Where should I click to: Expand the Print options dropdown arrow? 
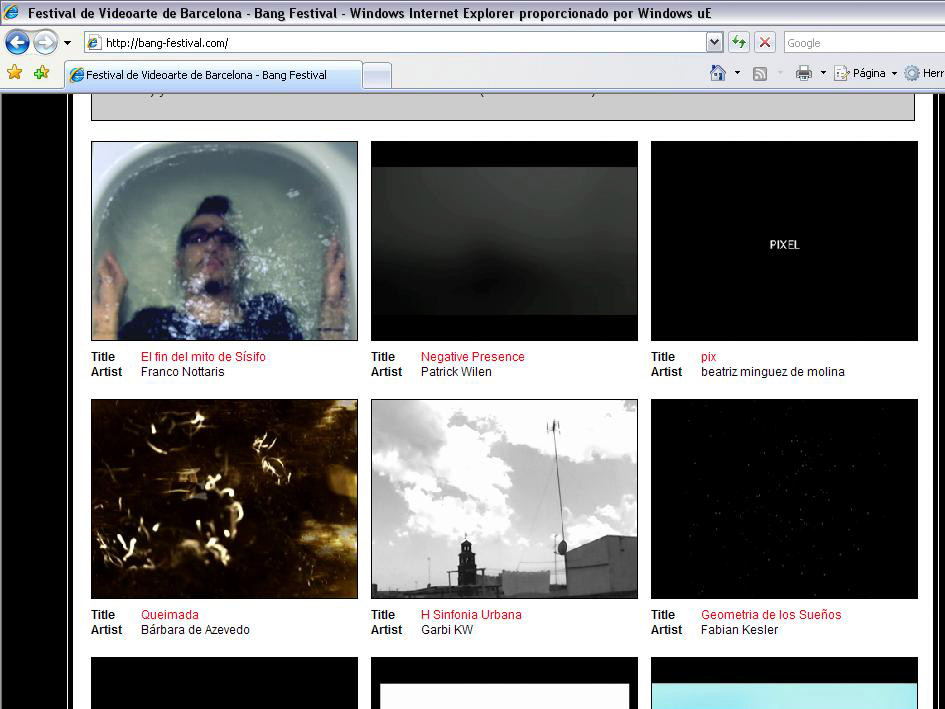823,73
